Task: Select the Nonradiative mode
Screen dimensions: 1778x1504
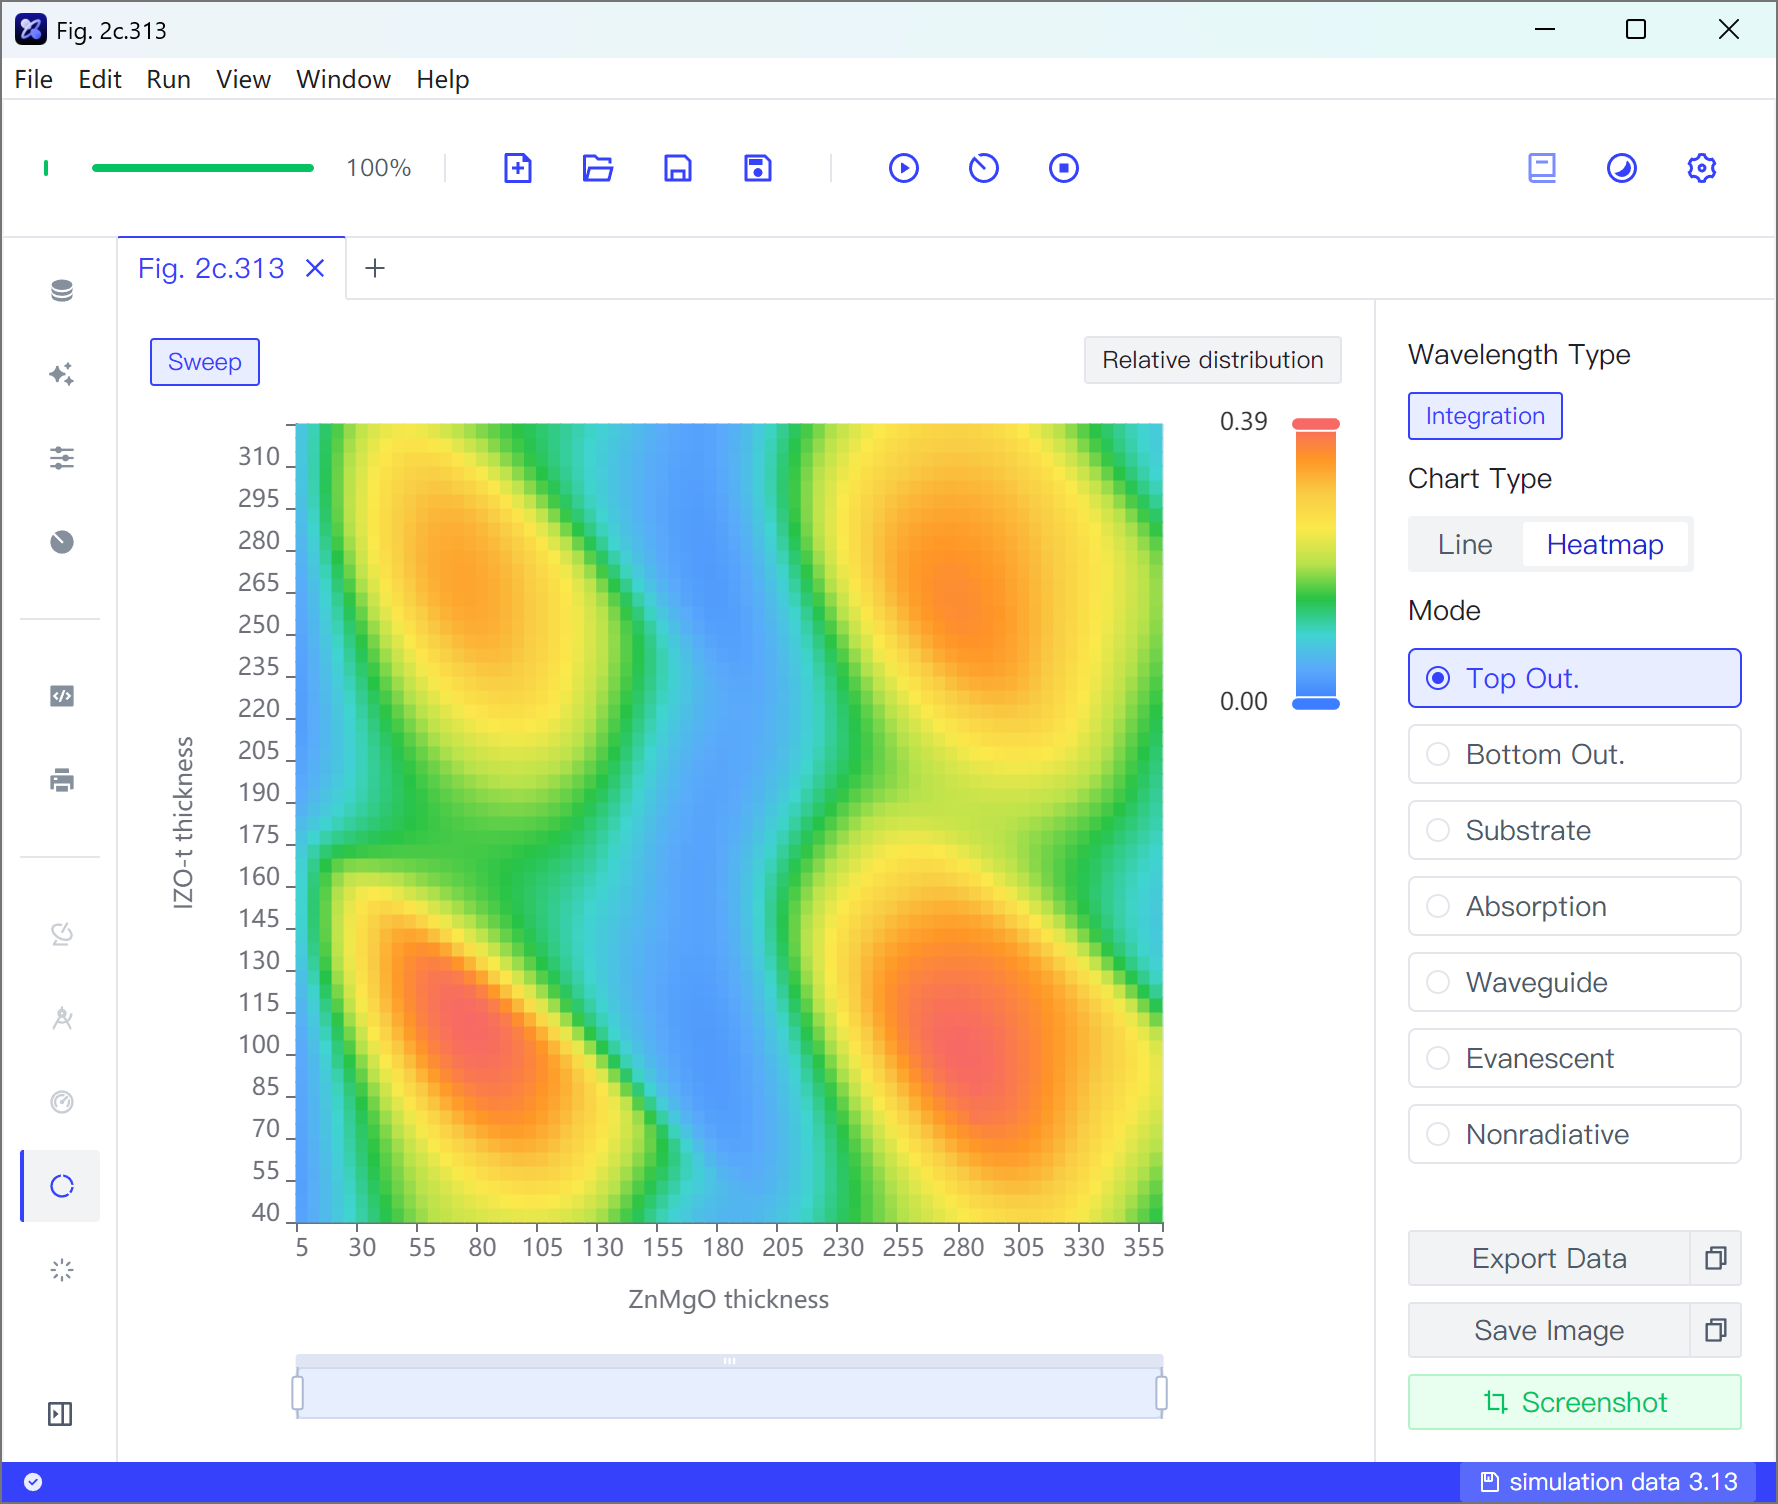Action: coord(1574,1134)
